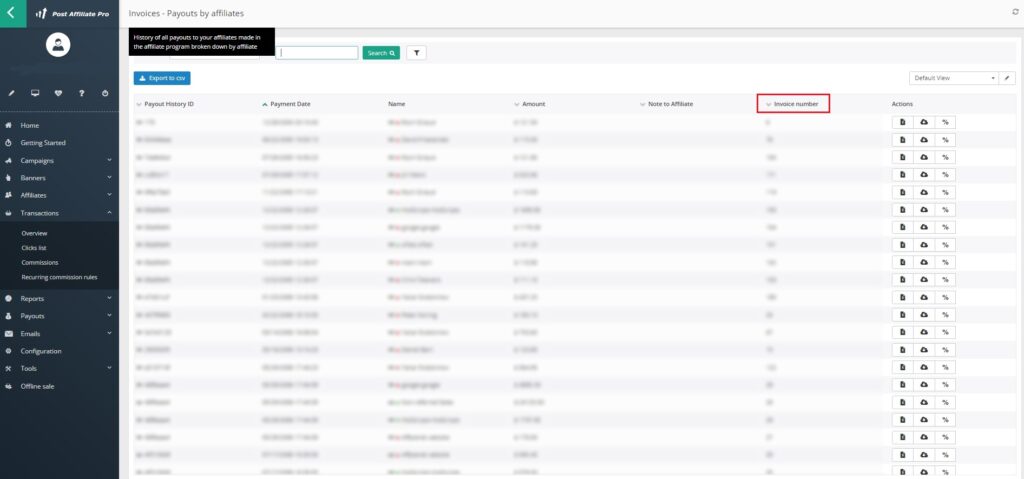This screenshot has width=1024, height=479.
Task: Sort by the Invoice number column header
Action: pos(796,104)
